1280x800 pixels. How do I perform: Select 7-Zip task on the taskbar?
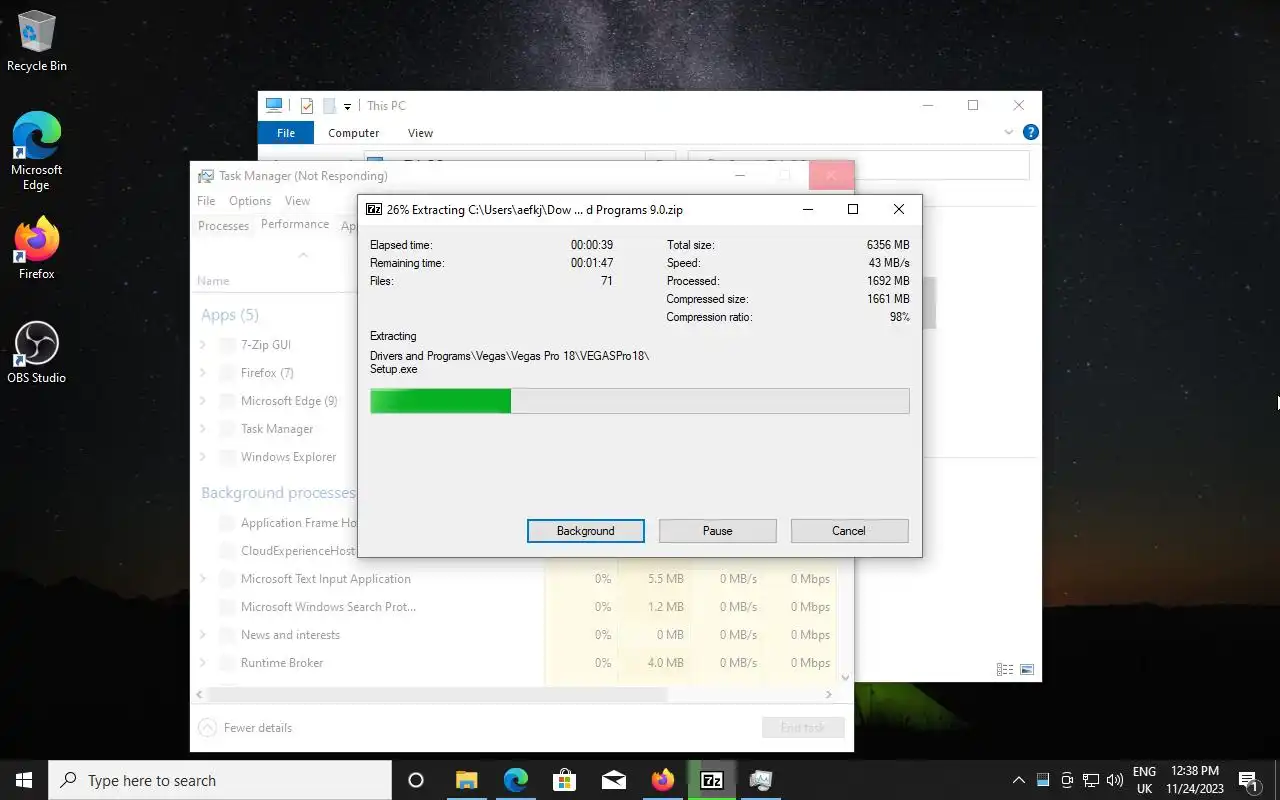[x=712, y=780]
